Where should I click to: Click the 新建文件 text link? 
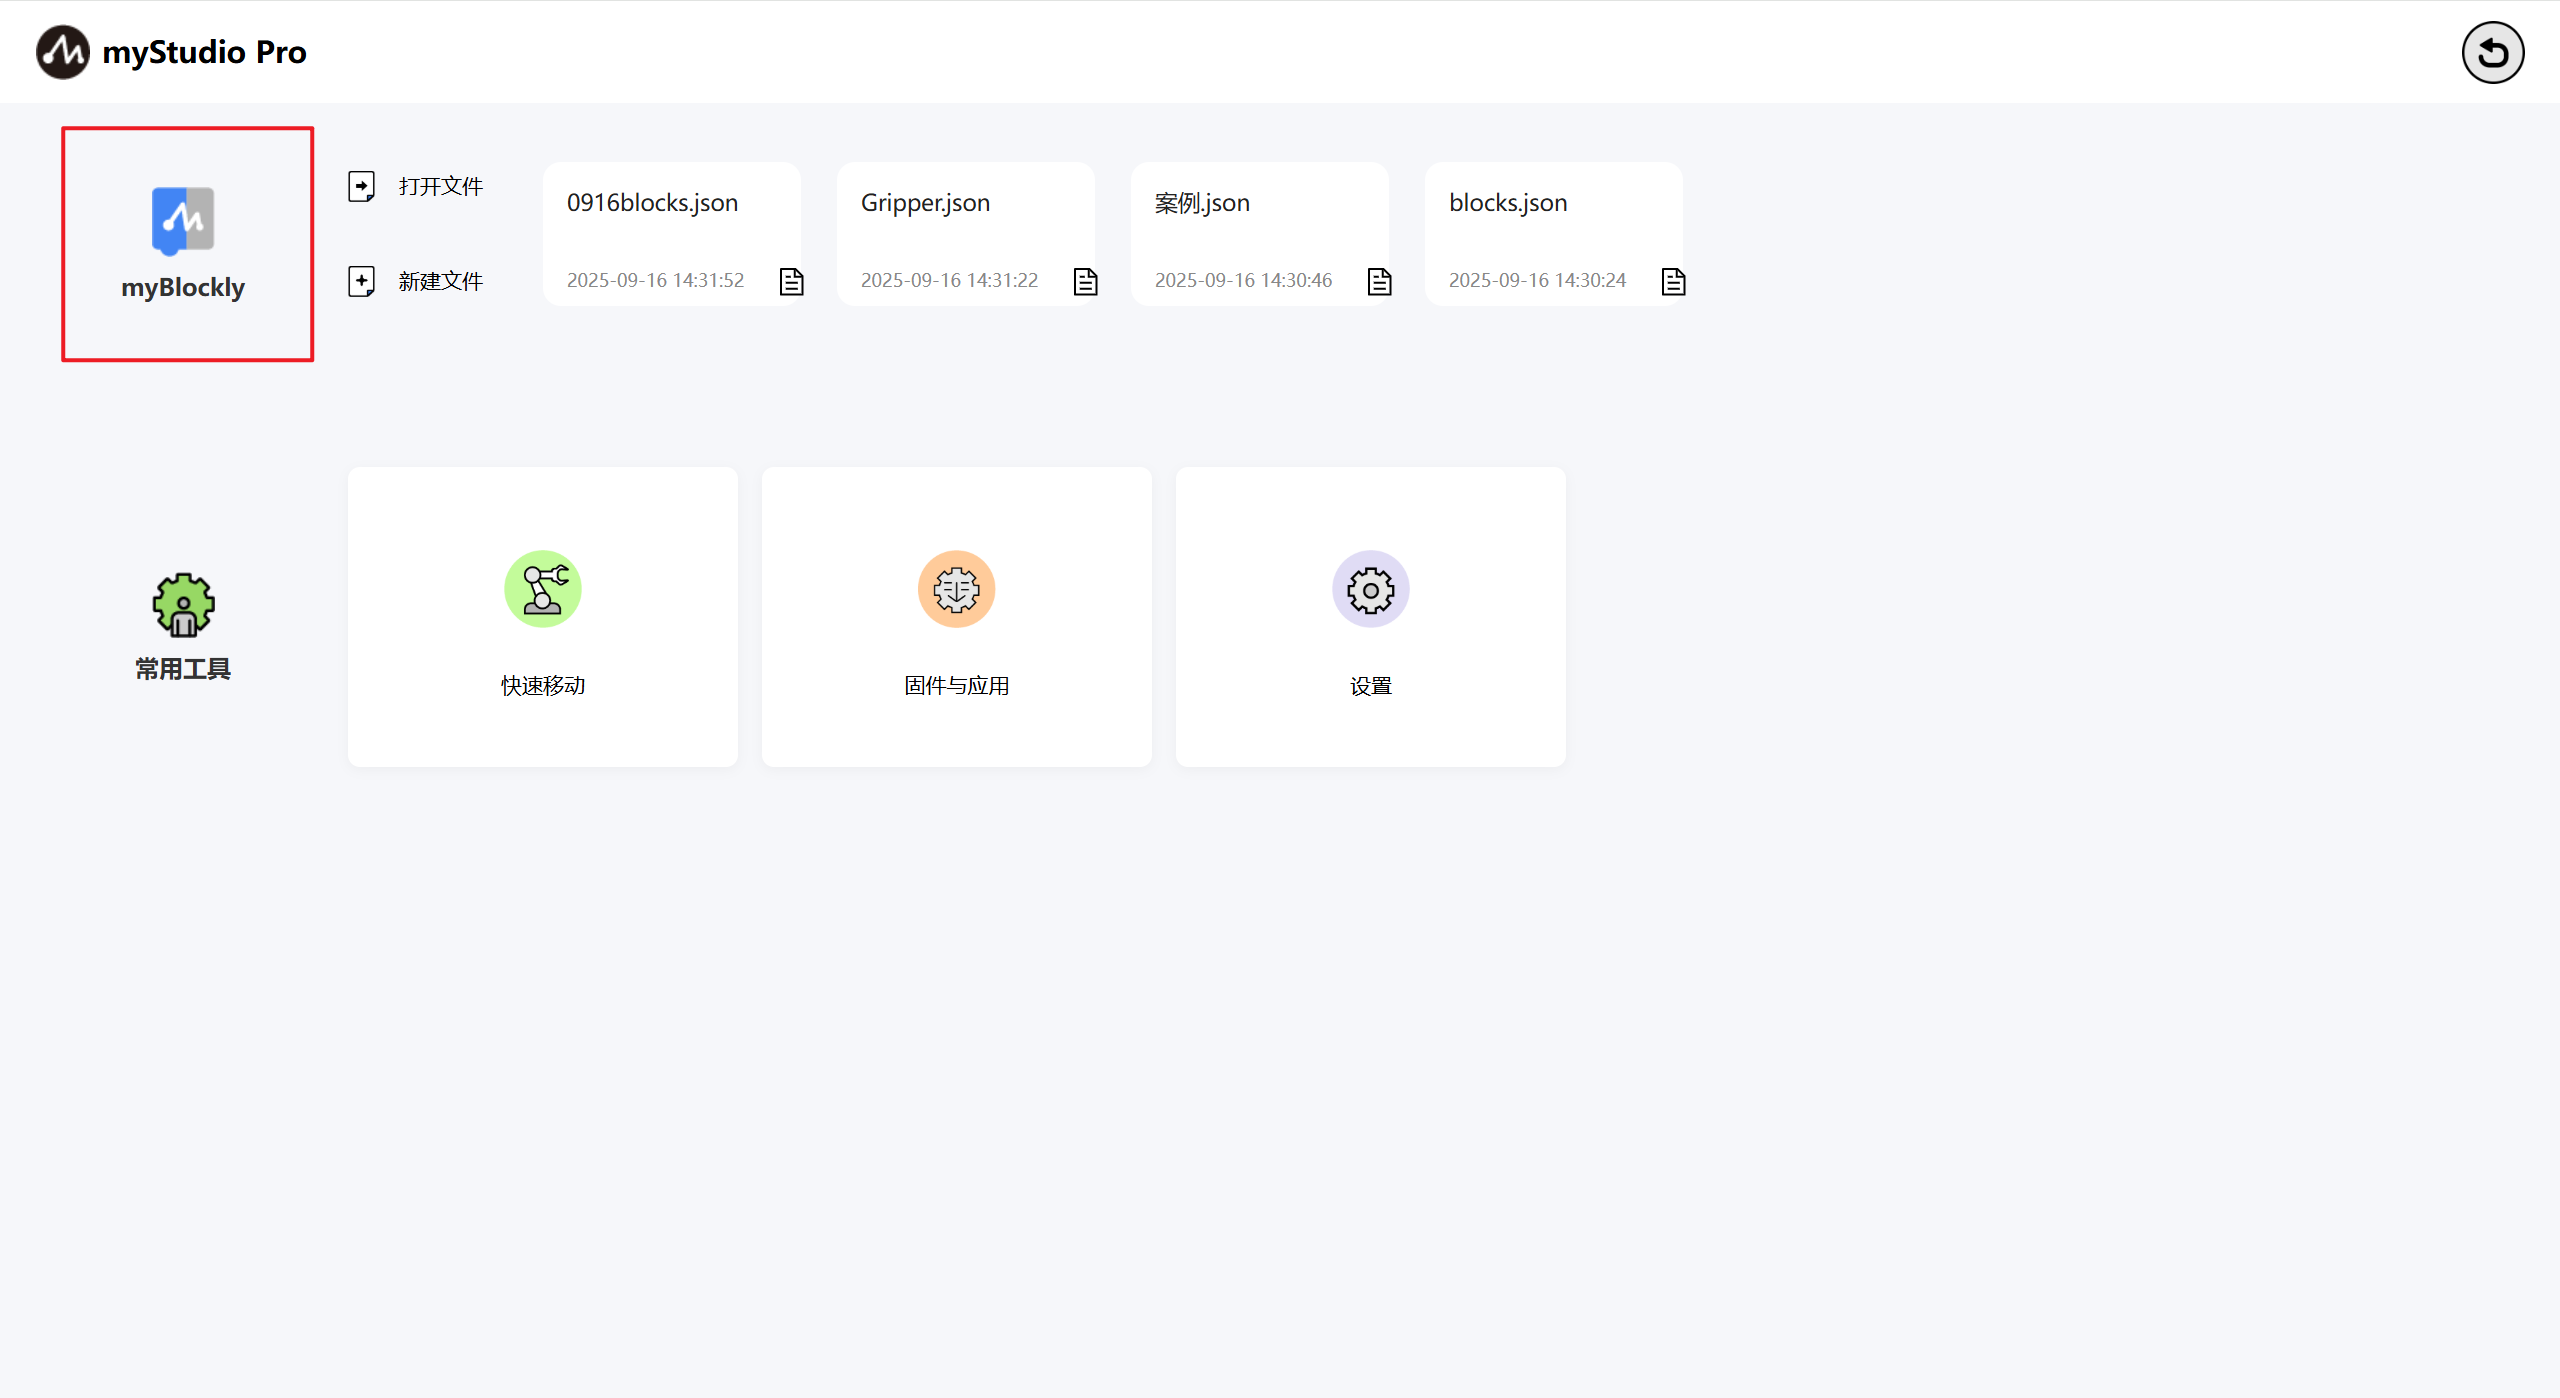(440, 281)
